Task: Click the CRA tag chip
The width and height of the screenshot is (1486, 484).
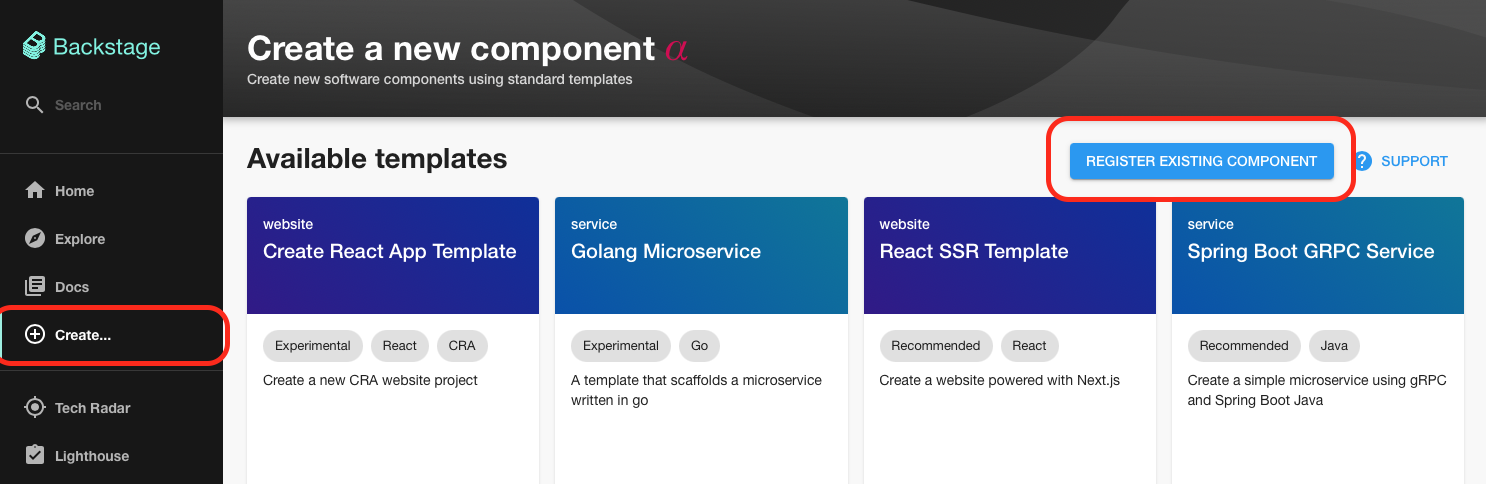Action: pyautogui.click(x=462, y=346)
